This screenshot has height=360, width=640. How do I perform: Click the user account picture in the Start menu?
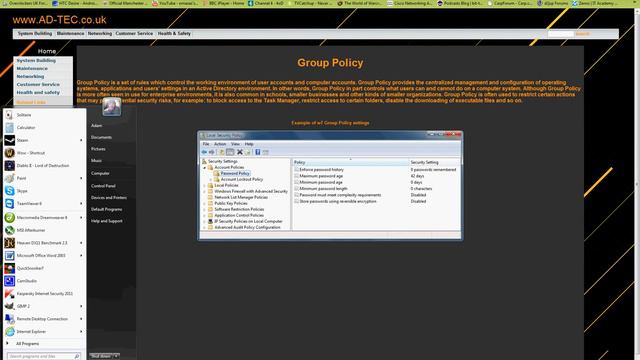point(111,107)
